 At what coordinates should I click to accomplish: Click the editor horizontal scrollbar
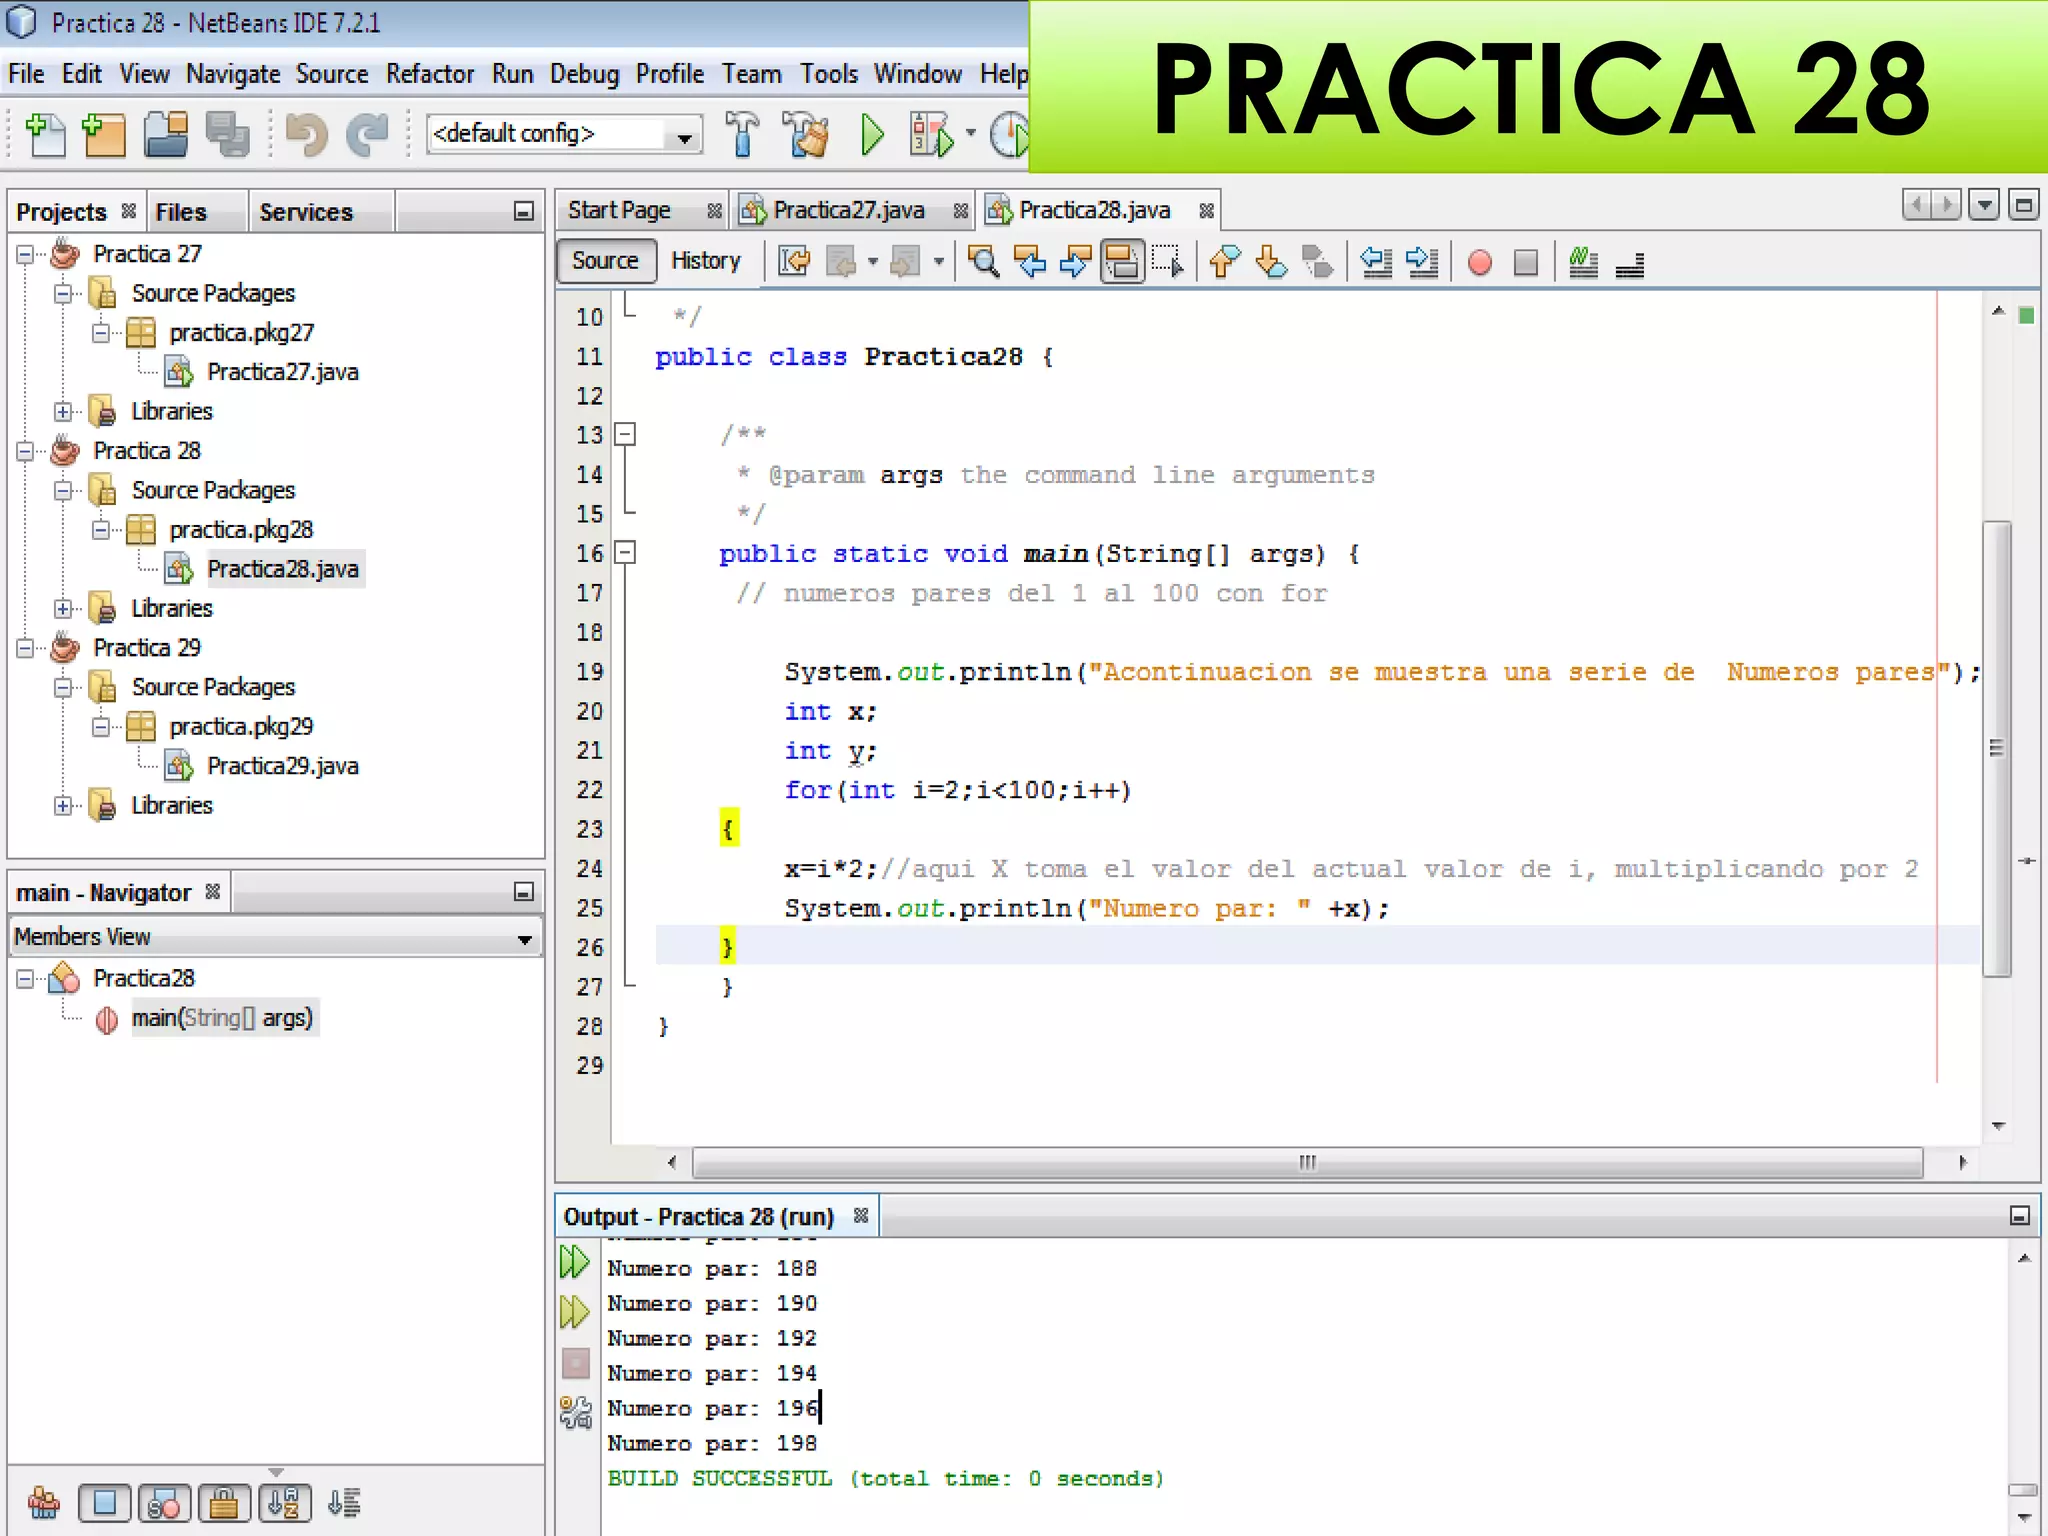[1307, 1162]
